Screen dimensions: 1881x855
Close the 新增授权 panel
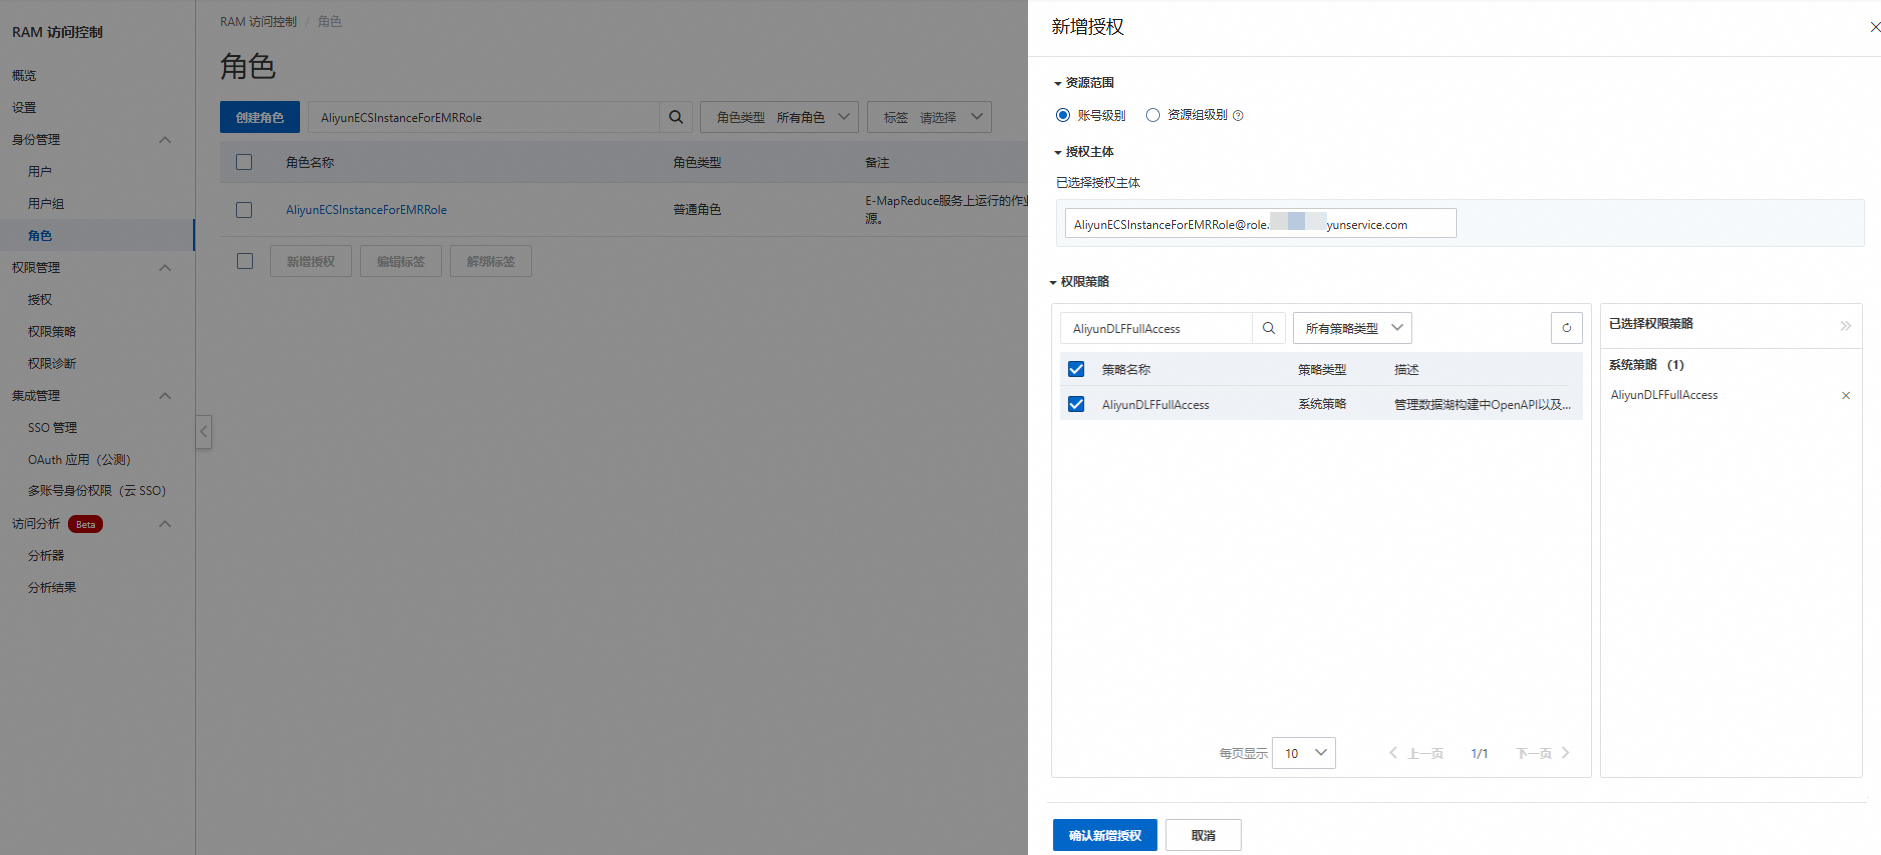pos(1874,27)
